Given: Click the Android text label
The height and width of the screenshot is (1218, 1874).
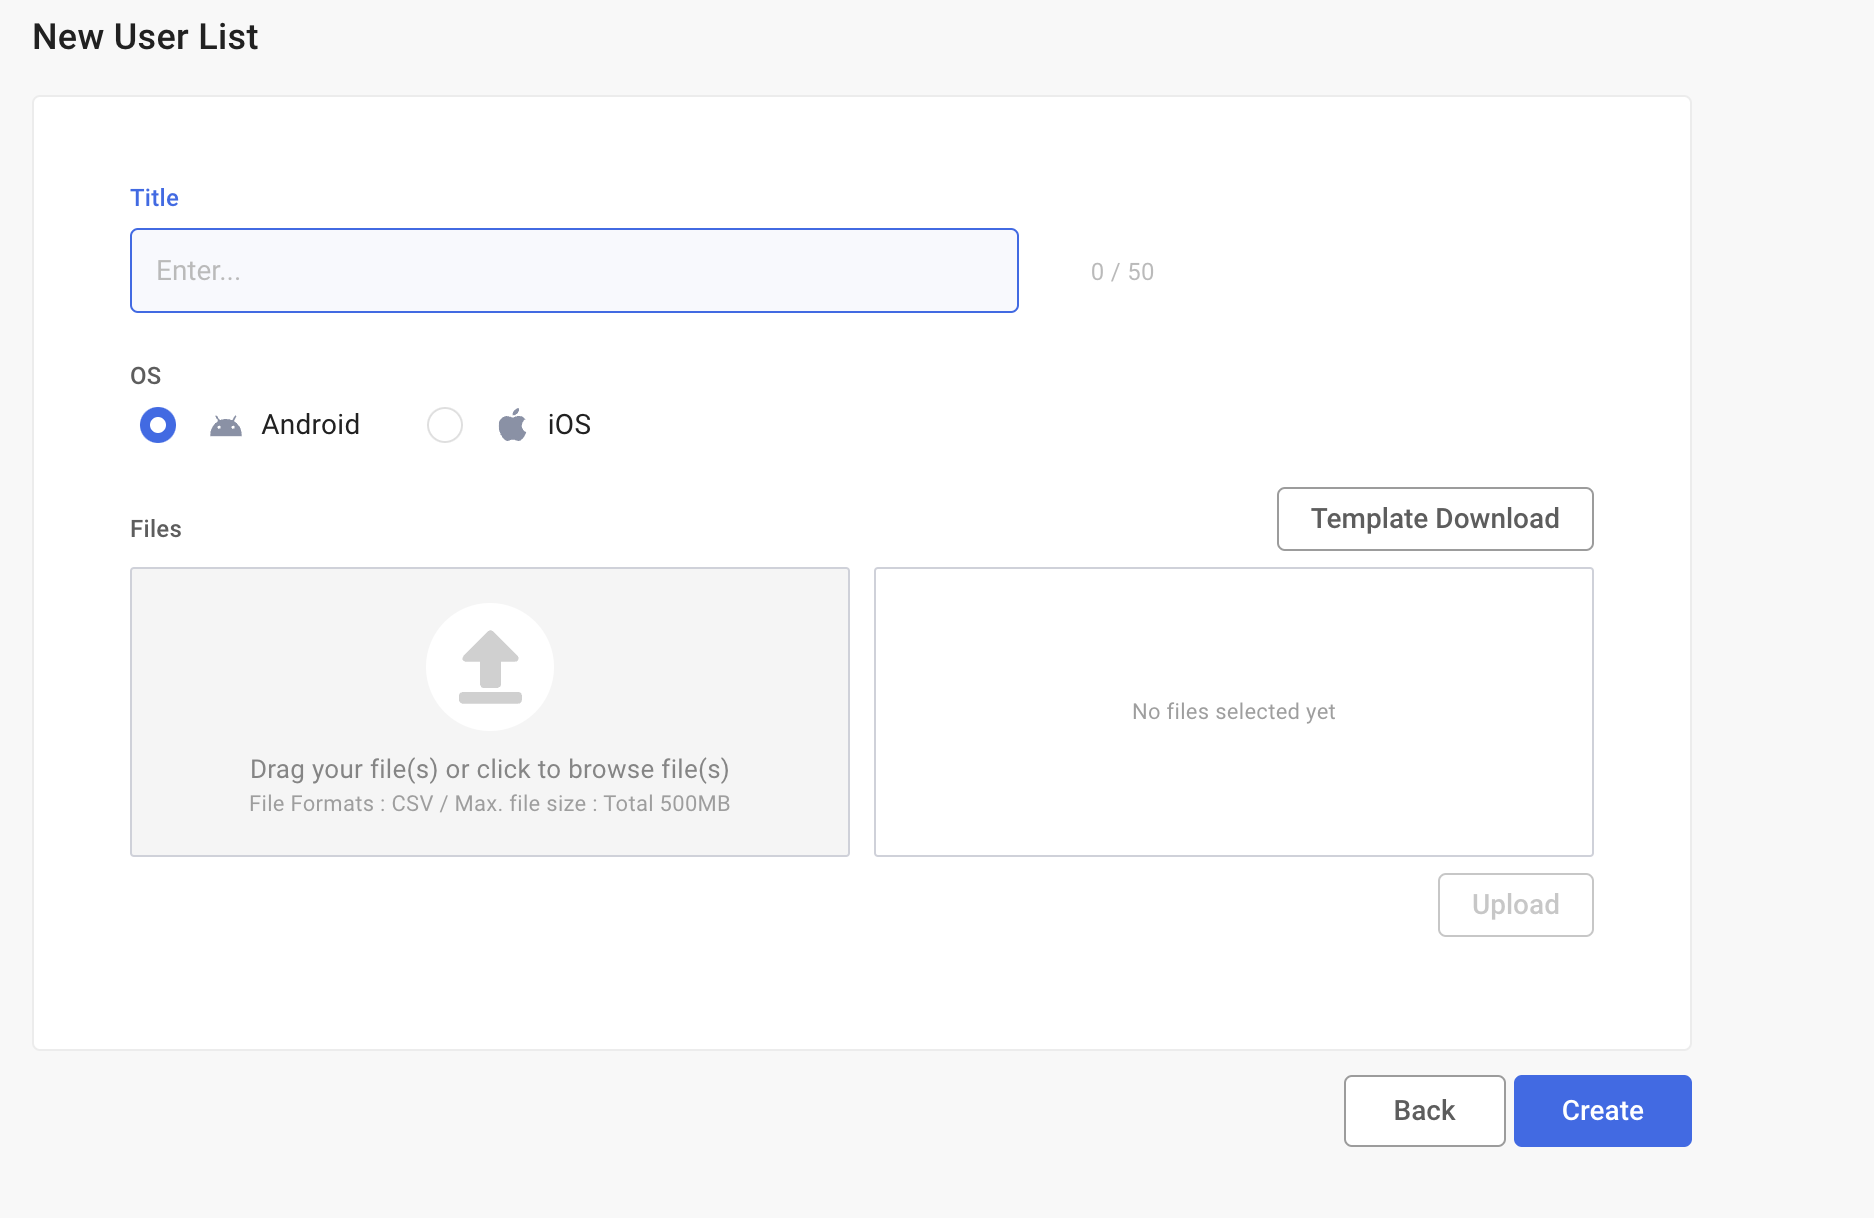Looking at the screenshot, I should [x=310, y=425].
